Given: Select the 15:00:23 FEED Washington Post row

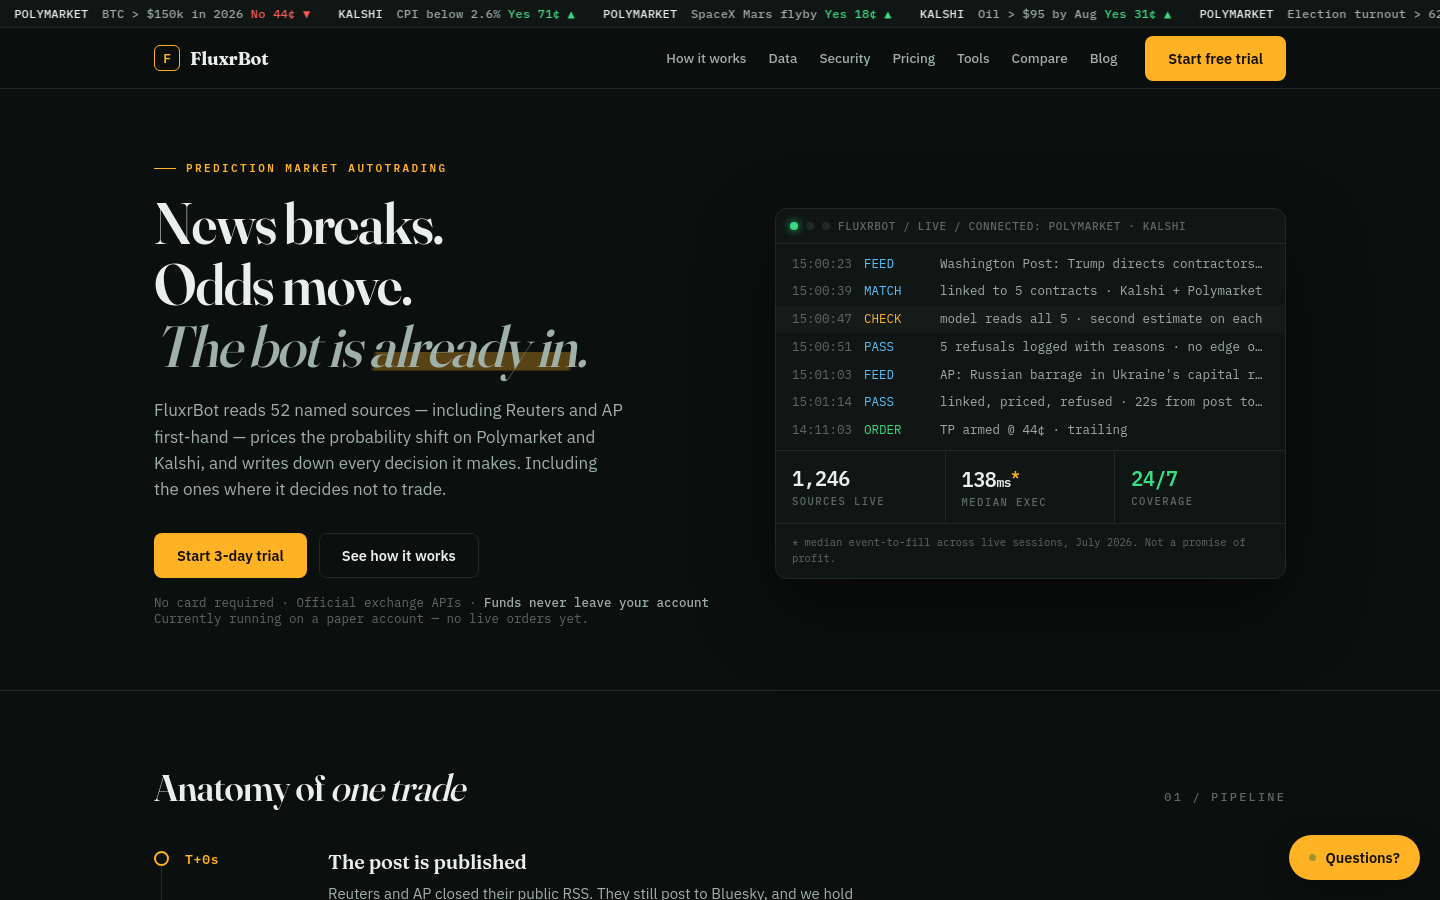Looking at the screenshot, I should tap(1030, 264).
